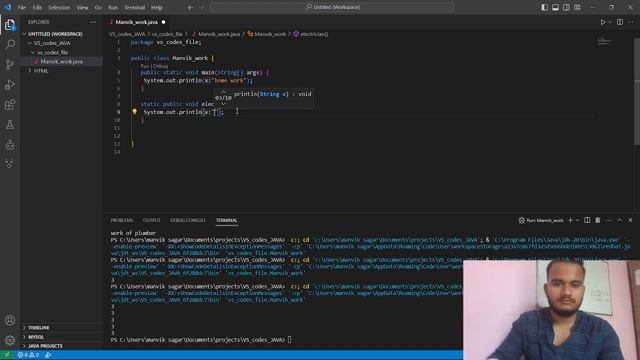The width and height of the screenshot is (640, 360).
Task: Open the Search view in the activity bar
Action: point(10,44)
